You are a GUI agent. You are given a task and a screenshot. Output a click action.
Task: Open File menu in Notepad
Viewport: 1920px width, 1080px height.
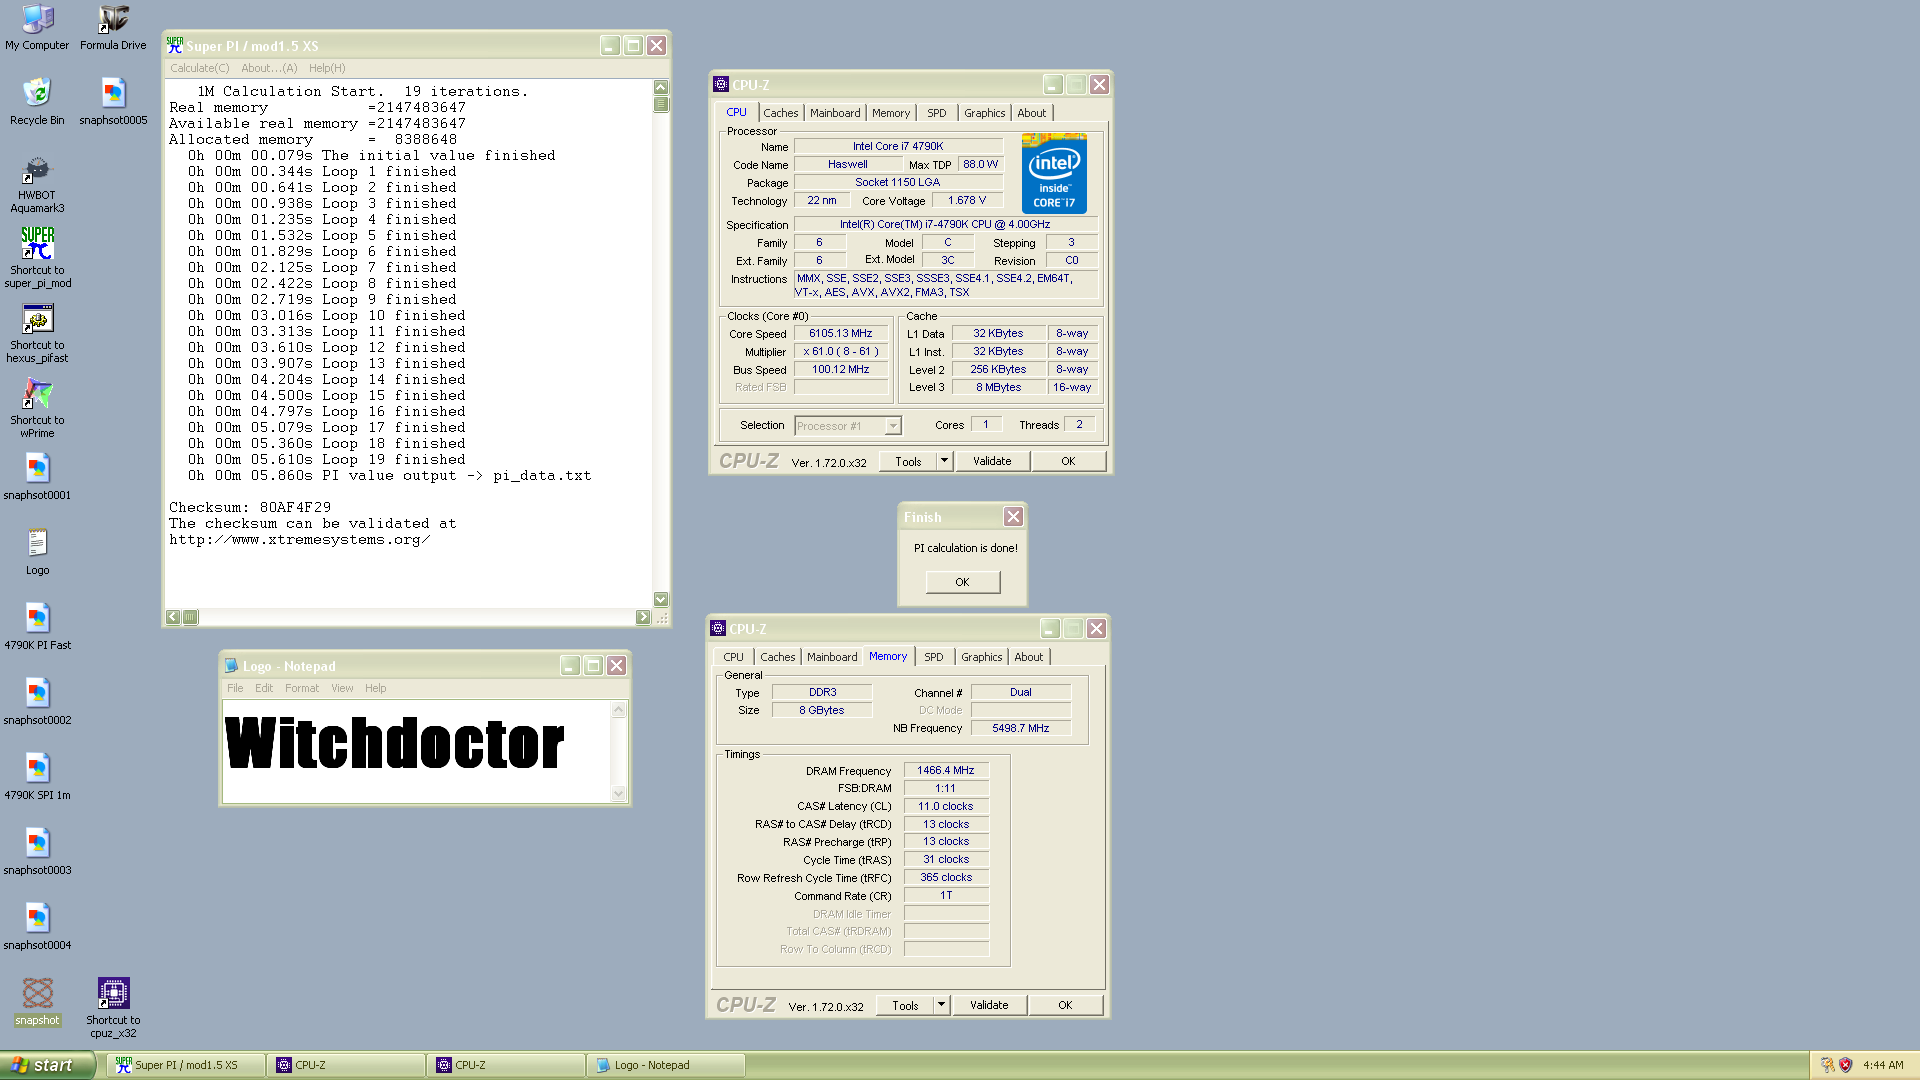235,688
